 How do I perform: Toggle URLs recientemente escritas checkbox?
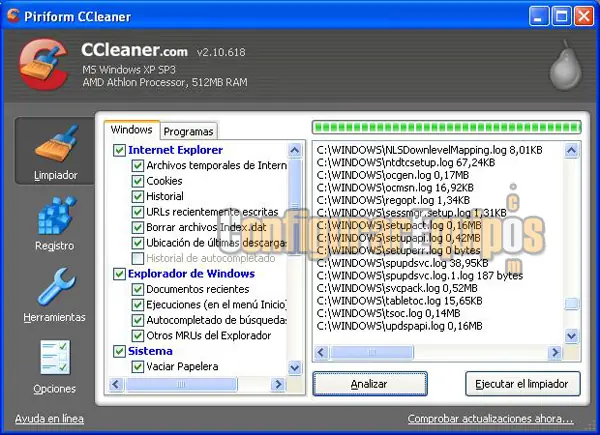click(x=137, y=212)
